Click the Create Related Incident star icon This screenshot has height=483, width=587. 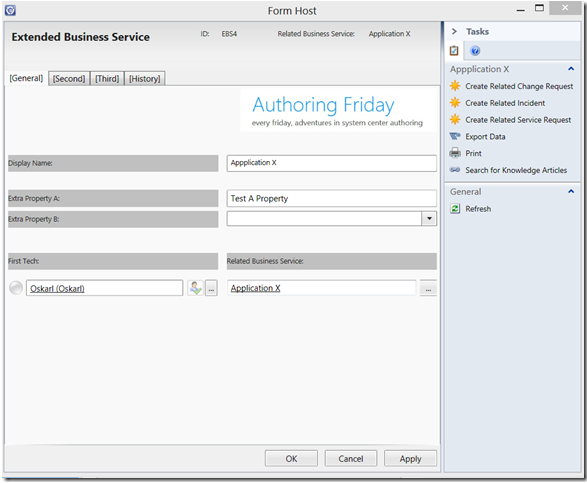(x=455, y=103)
